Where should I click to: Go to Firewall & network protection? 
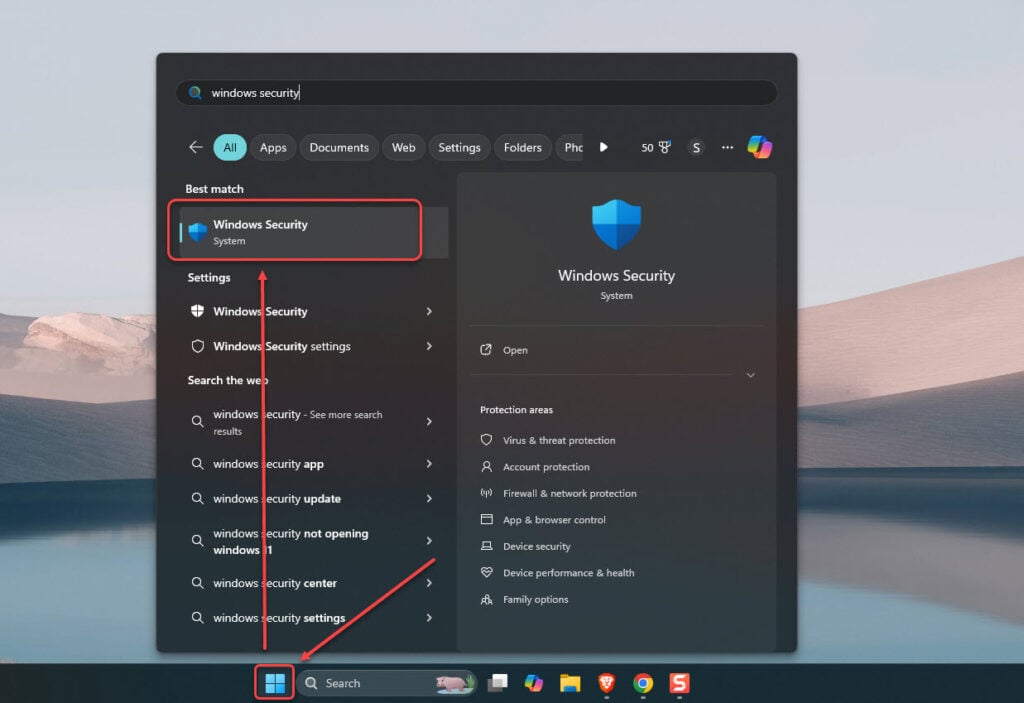tap(569, 493)
